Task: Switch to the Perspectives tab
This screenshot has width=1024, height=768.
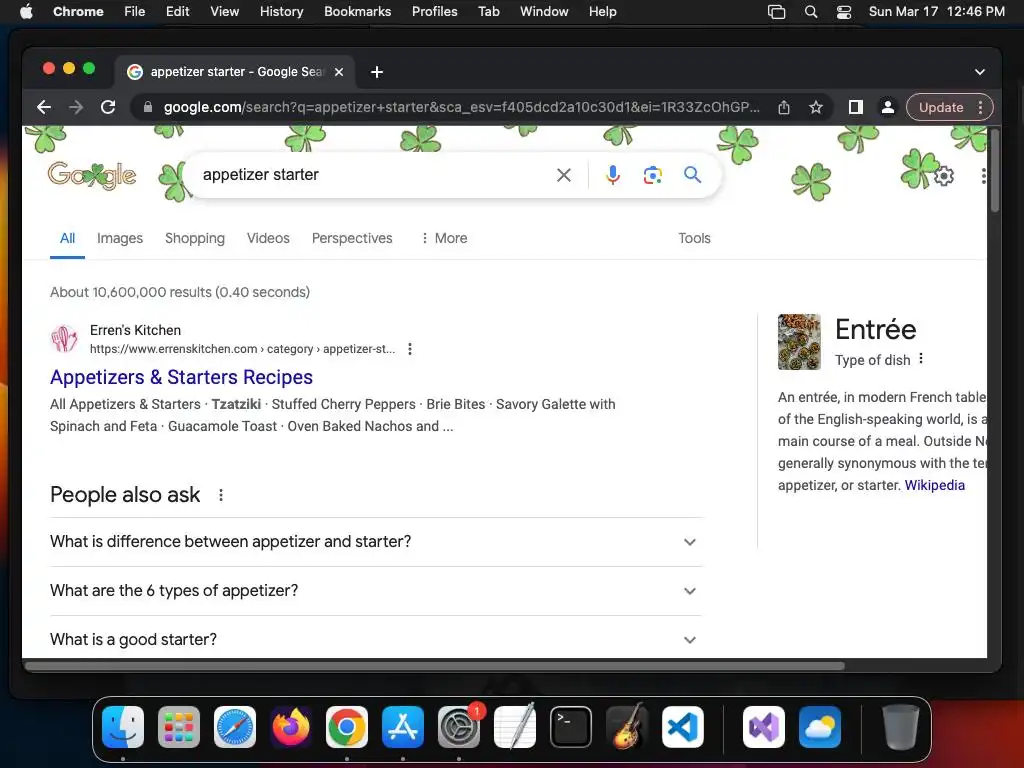Action: [x=352, y=238]
